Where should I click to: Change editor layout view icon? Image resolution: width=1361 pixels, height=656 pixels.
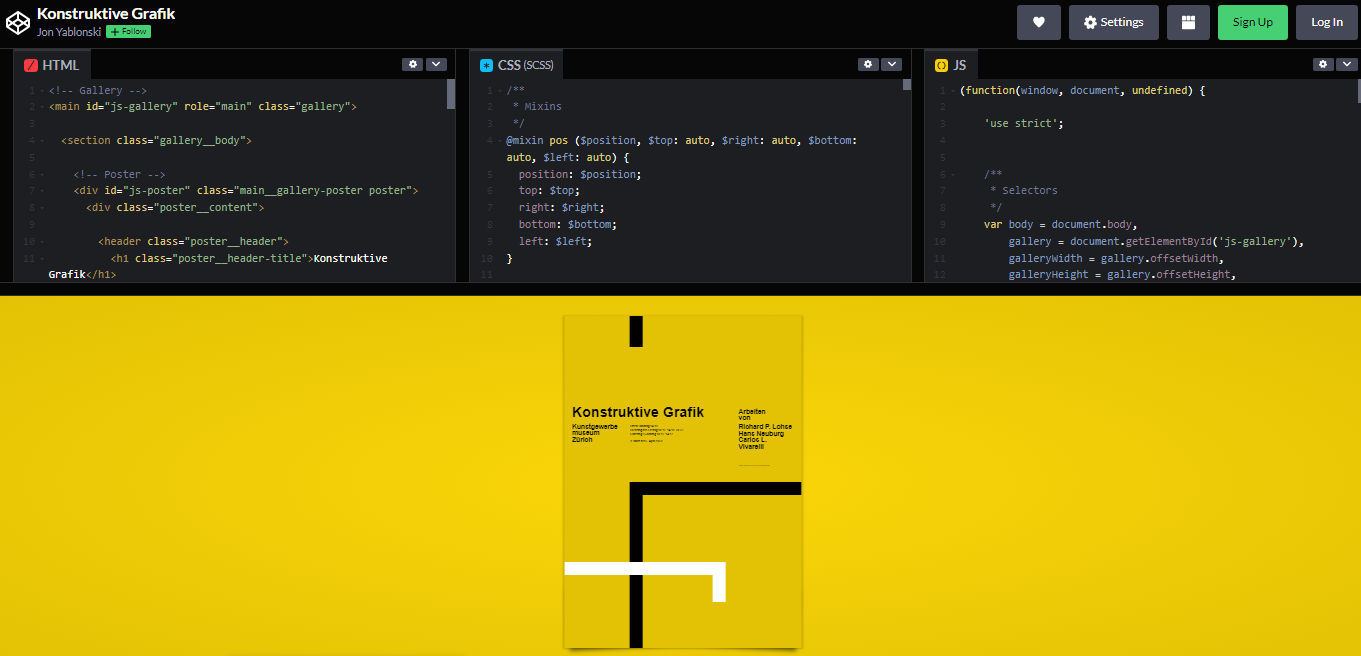1188,22
